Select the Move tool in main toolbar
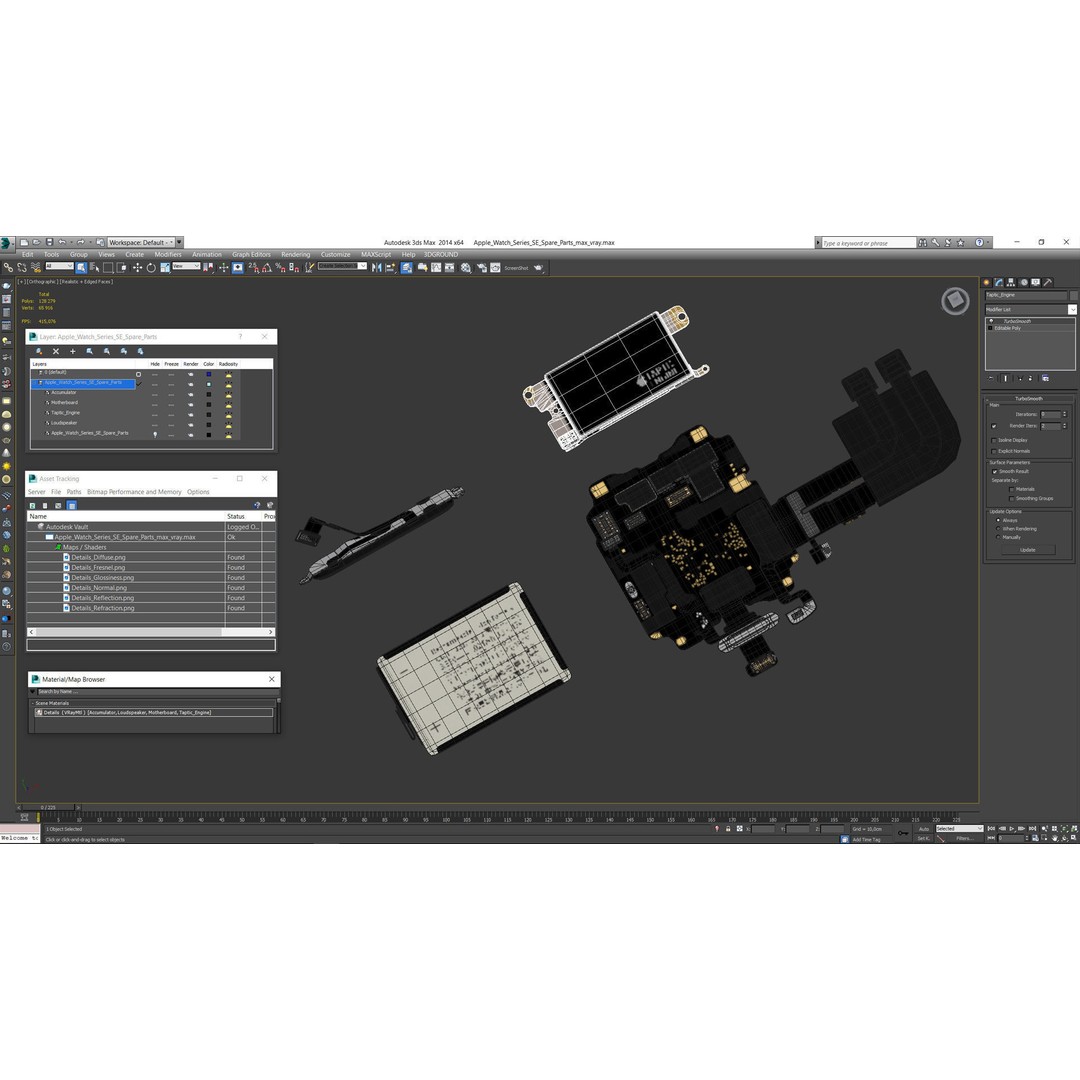Image resolution: width=1080 pixels, height=1080 pixels. coord(137,268)
